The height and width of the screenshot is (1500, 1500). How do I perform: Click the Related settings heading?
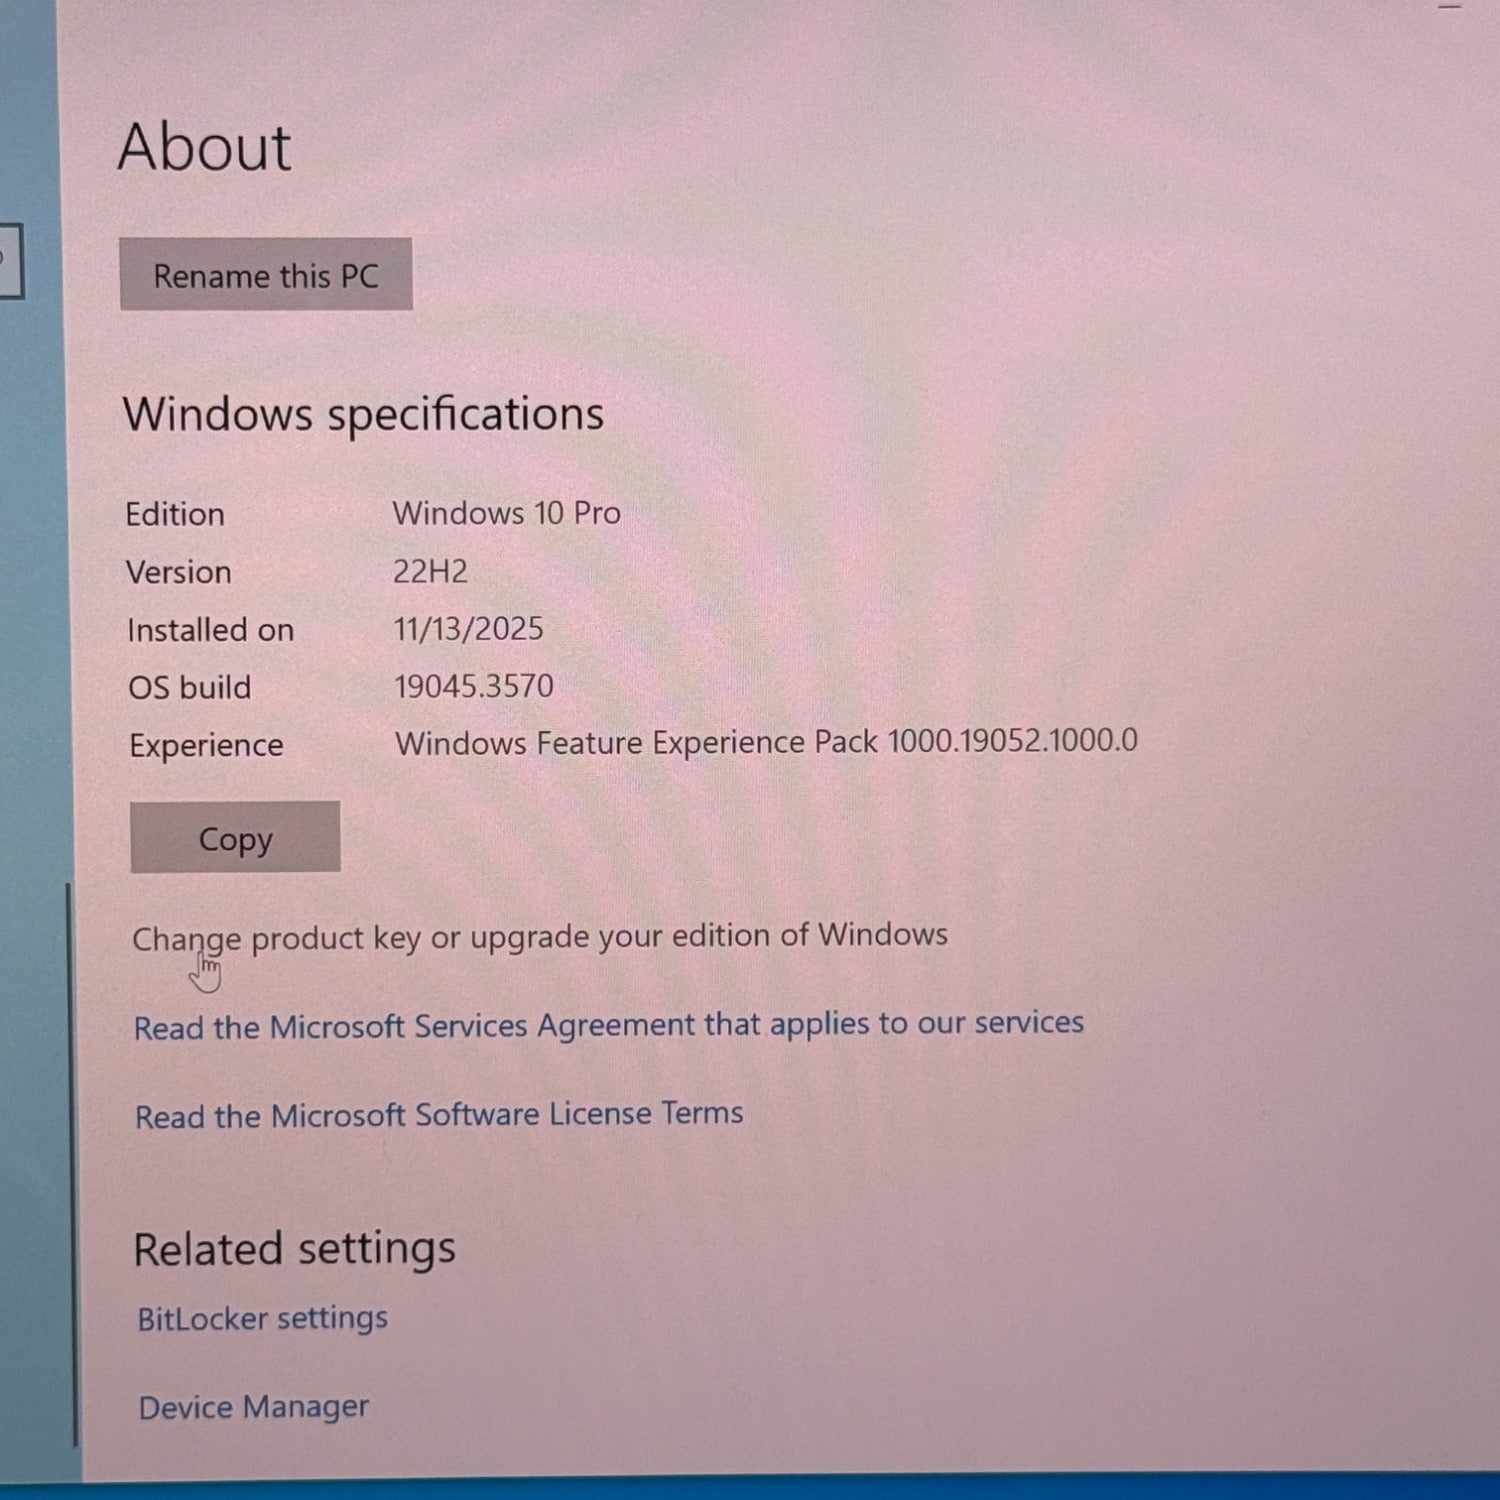click(x=294, y=1249)
